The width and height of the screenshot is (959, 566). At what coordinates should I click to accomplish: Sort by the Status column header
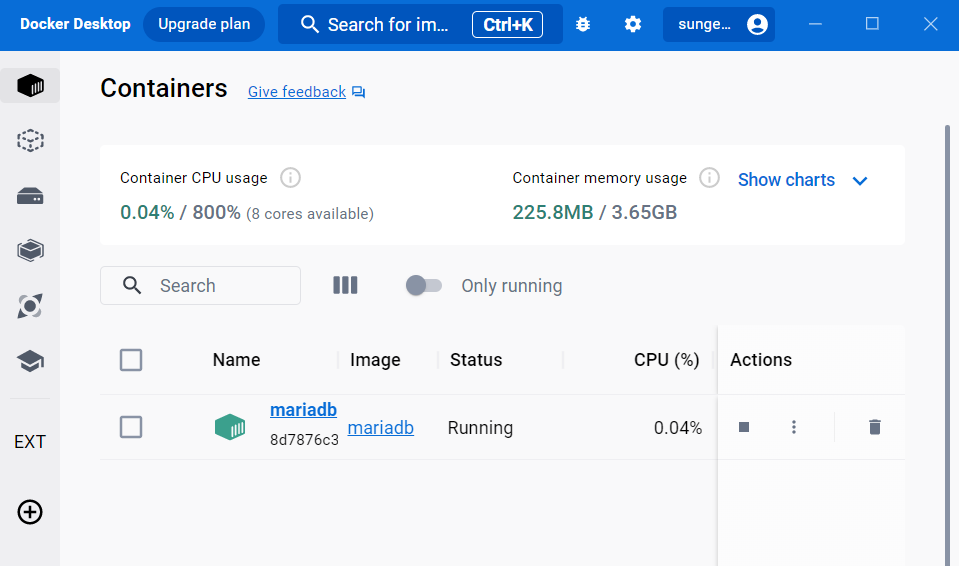[476, 360]
